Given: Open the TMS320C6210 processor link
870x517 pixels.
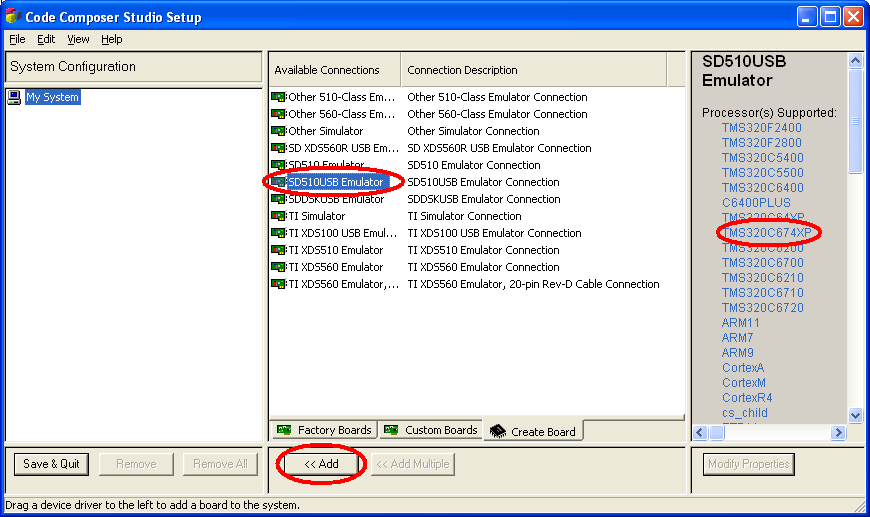Looking at the screenshot, I should tap(762, 277).
